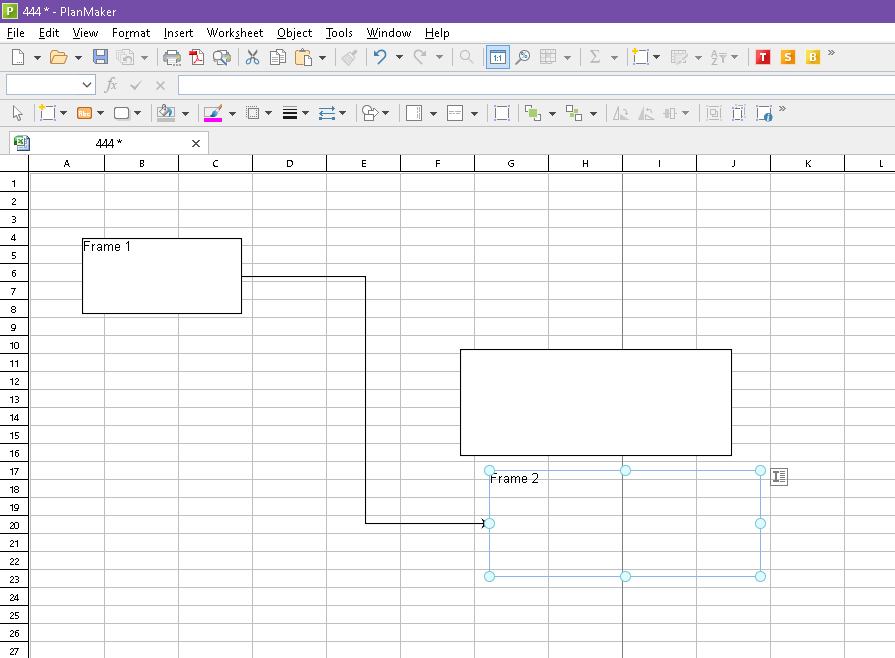
Task: Toggle the object selection arrow tool
Action: point(16,113)
